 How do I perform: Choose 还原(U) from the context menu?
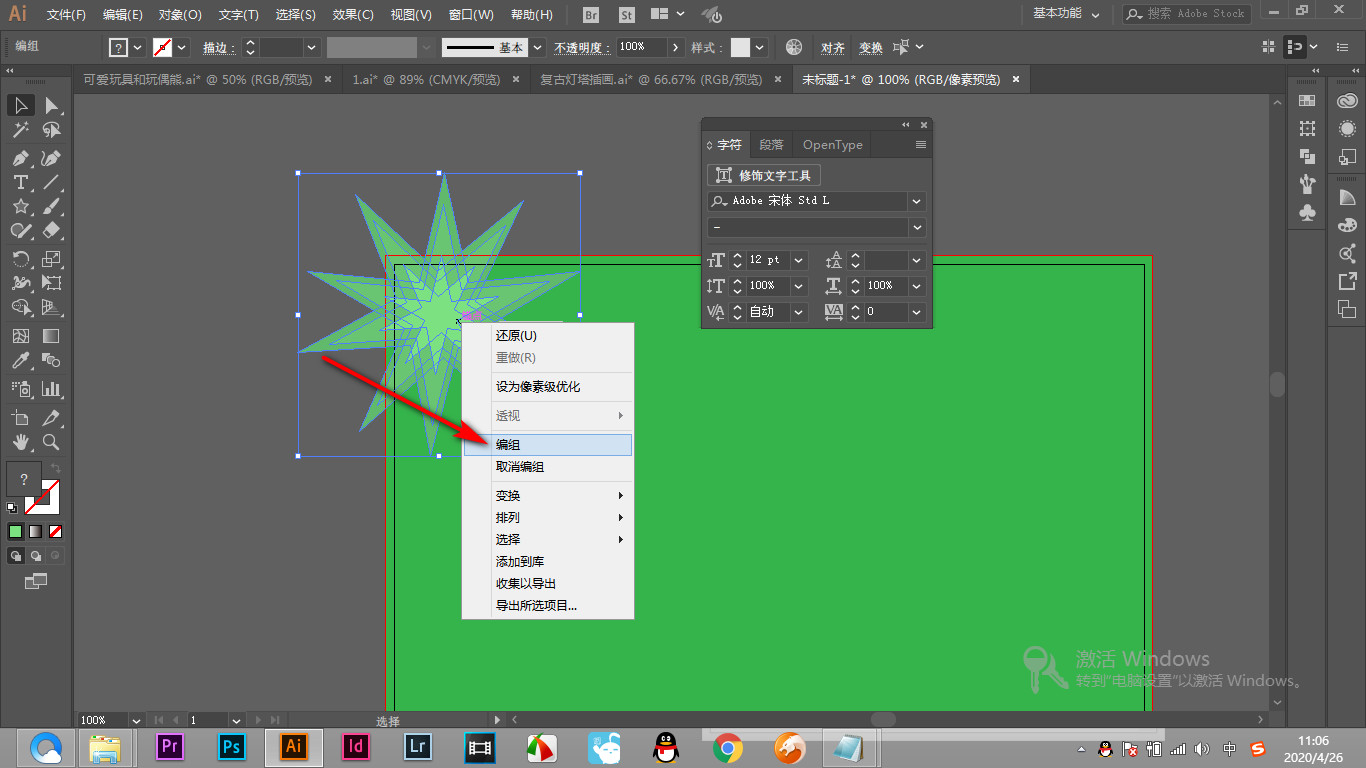548,336
